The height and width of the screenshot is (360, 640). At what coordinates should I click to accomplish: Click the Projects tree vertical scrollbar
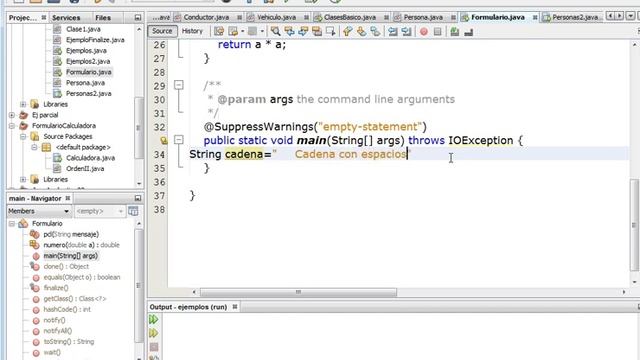139,127
